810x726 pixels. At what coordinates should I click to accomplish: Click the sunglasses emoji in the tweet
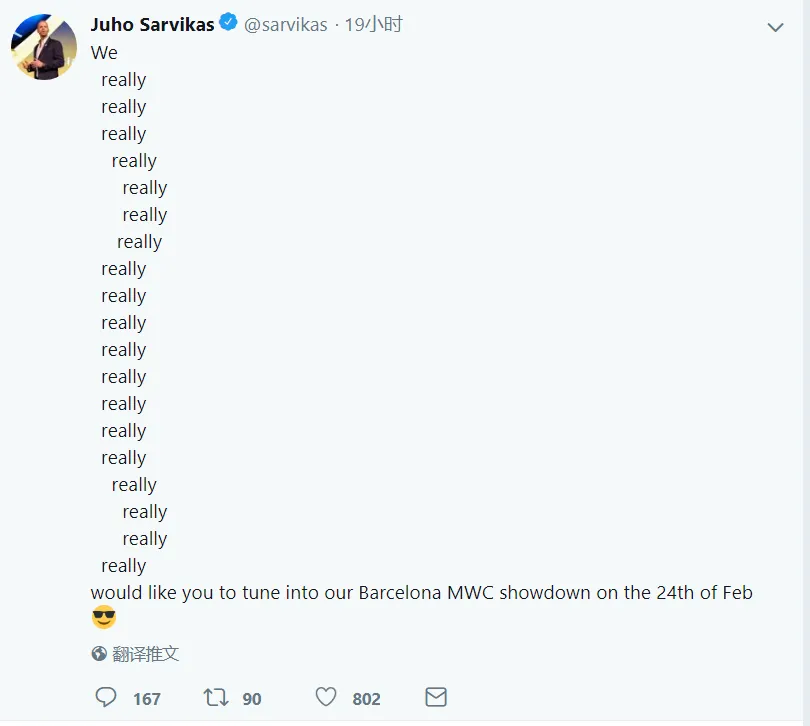click(104, 618)
